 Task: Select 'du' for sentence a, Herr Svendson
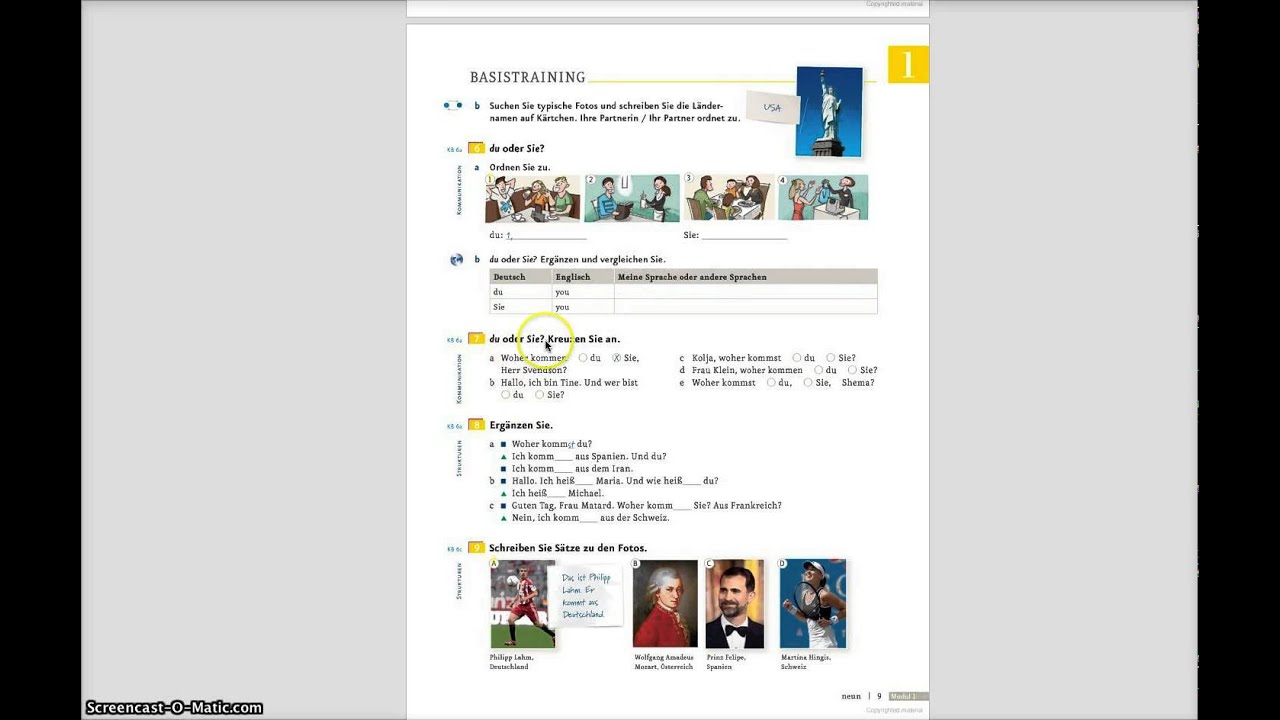(583, 358)
